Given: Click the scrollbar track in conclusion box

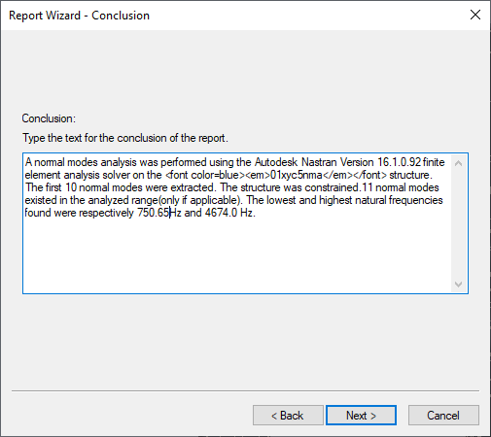Looking at the screenshot, I should [458, 223].
